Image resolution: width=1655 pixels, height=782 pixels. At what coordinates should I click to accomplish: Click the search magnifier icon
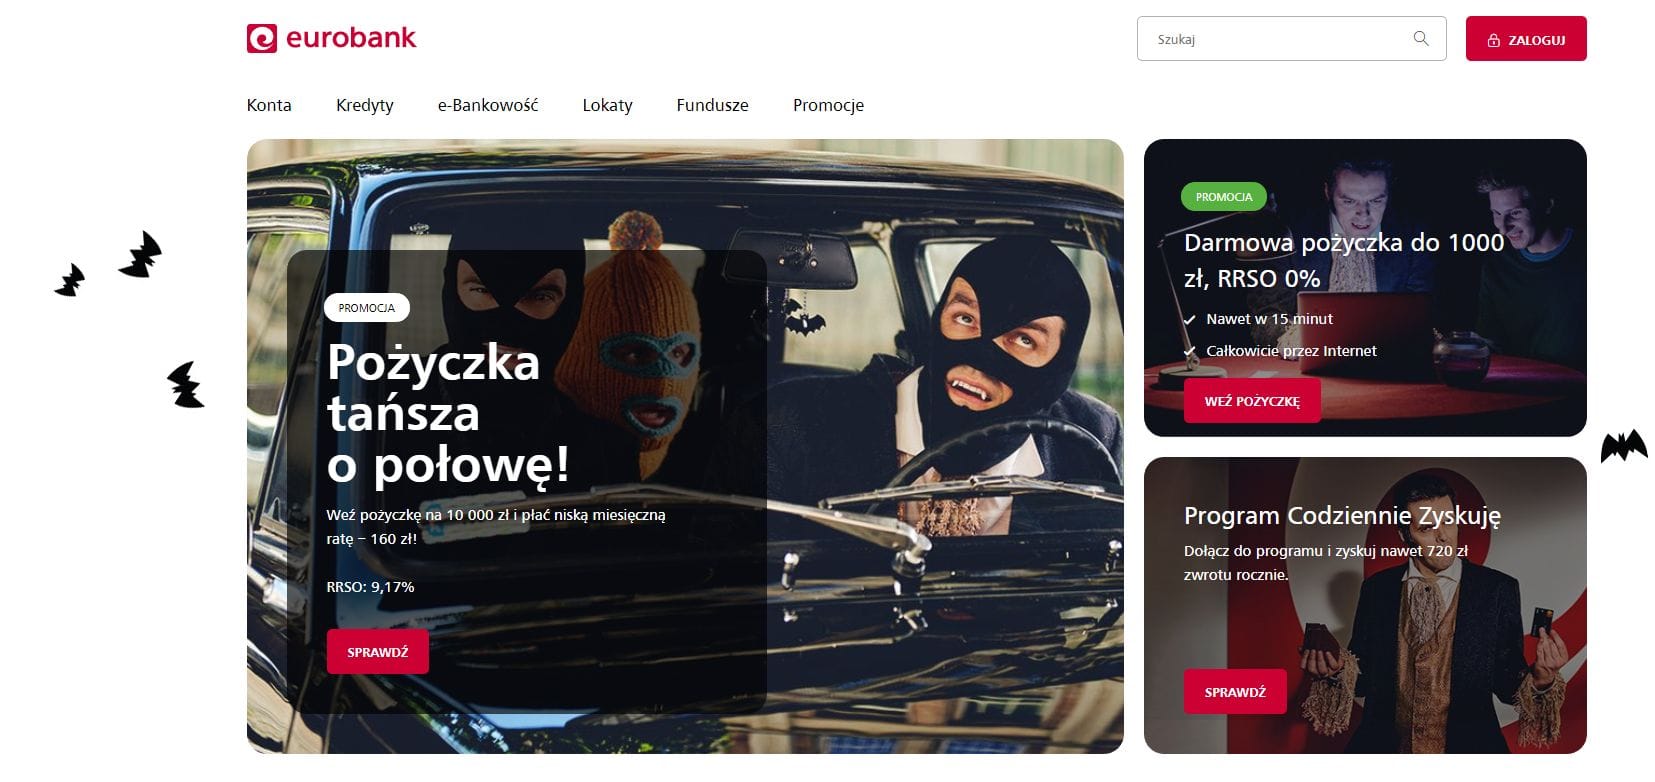[1421, 39]
